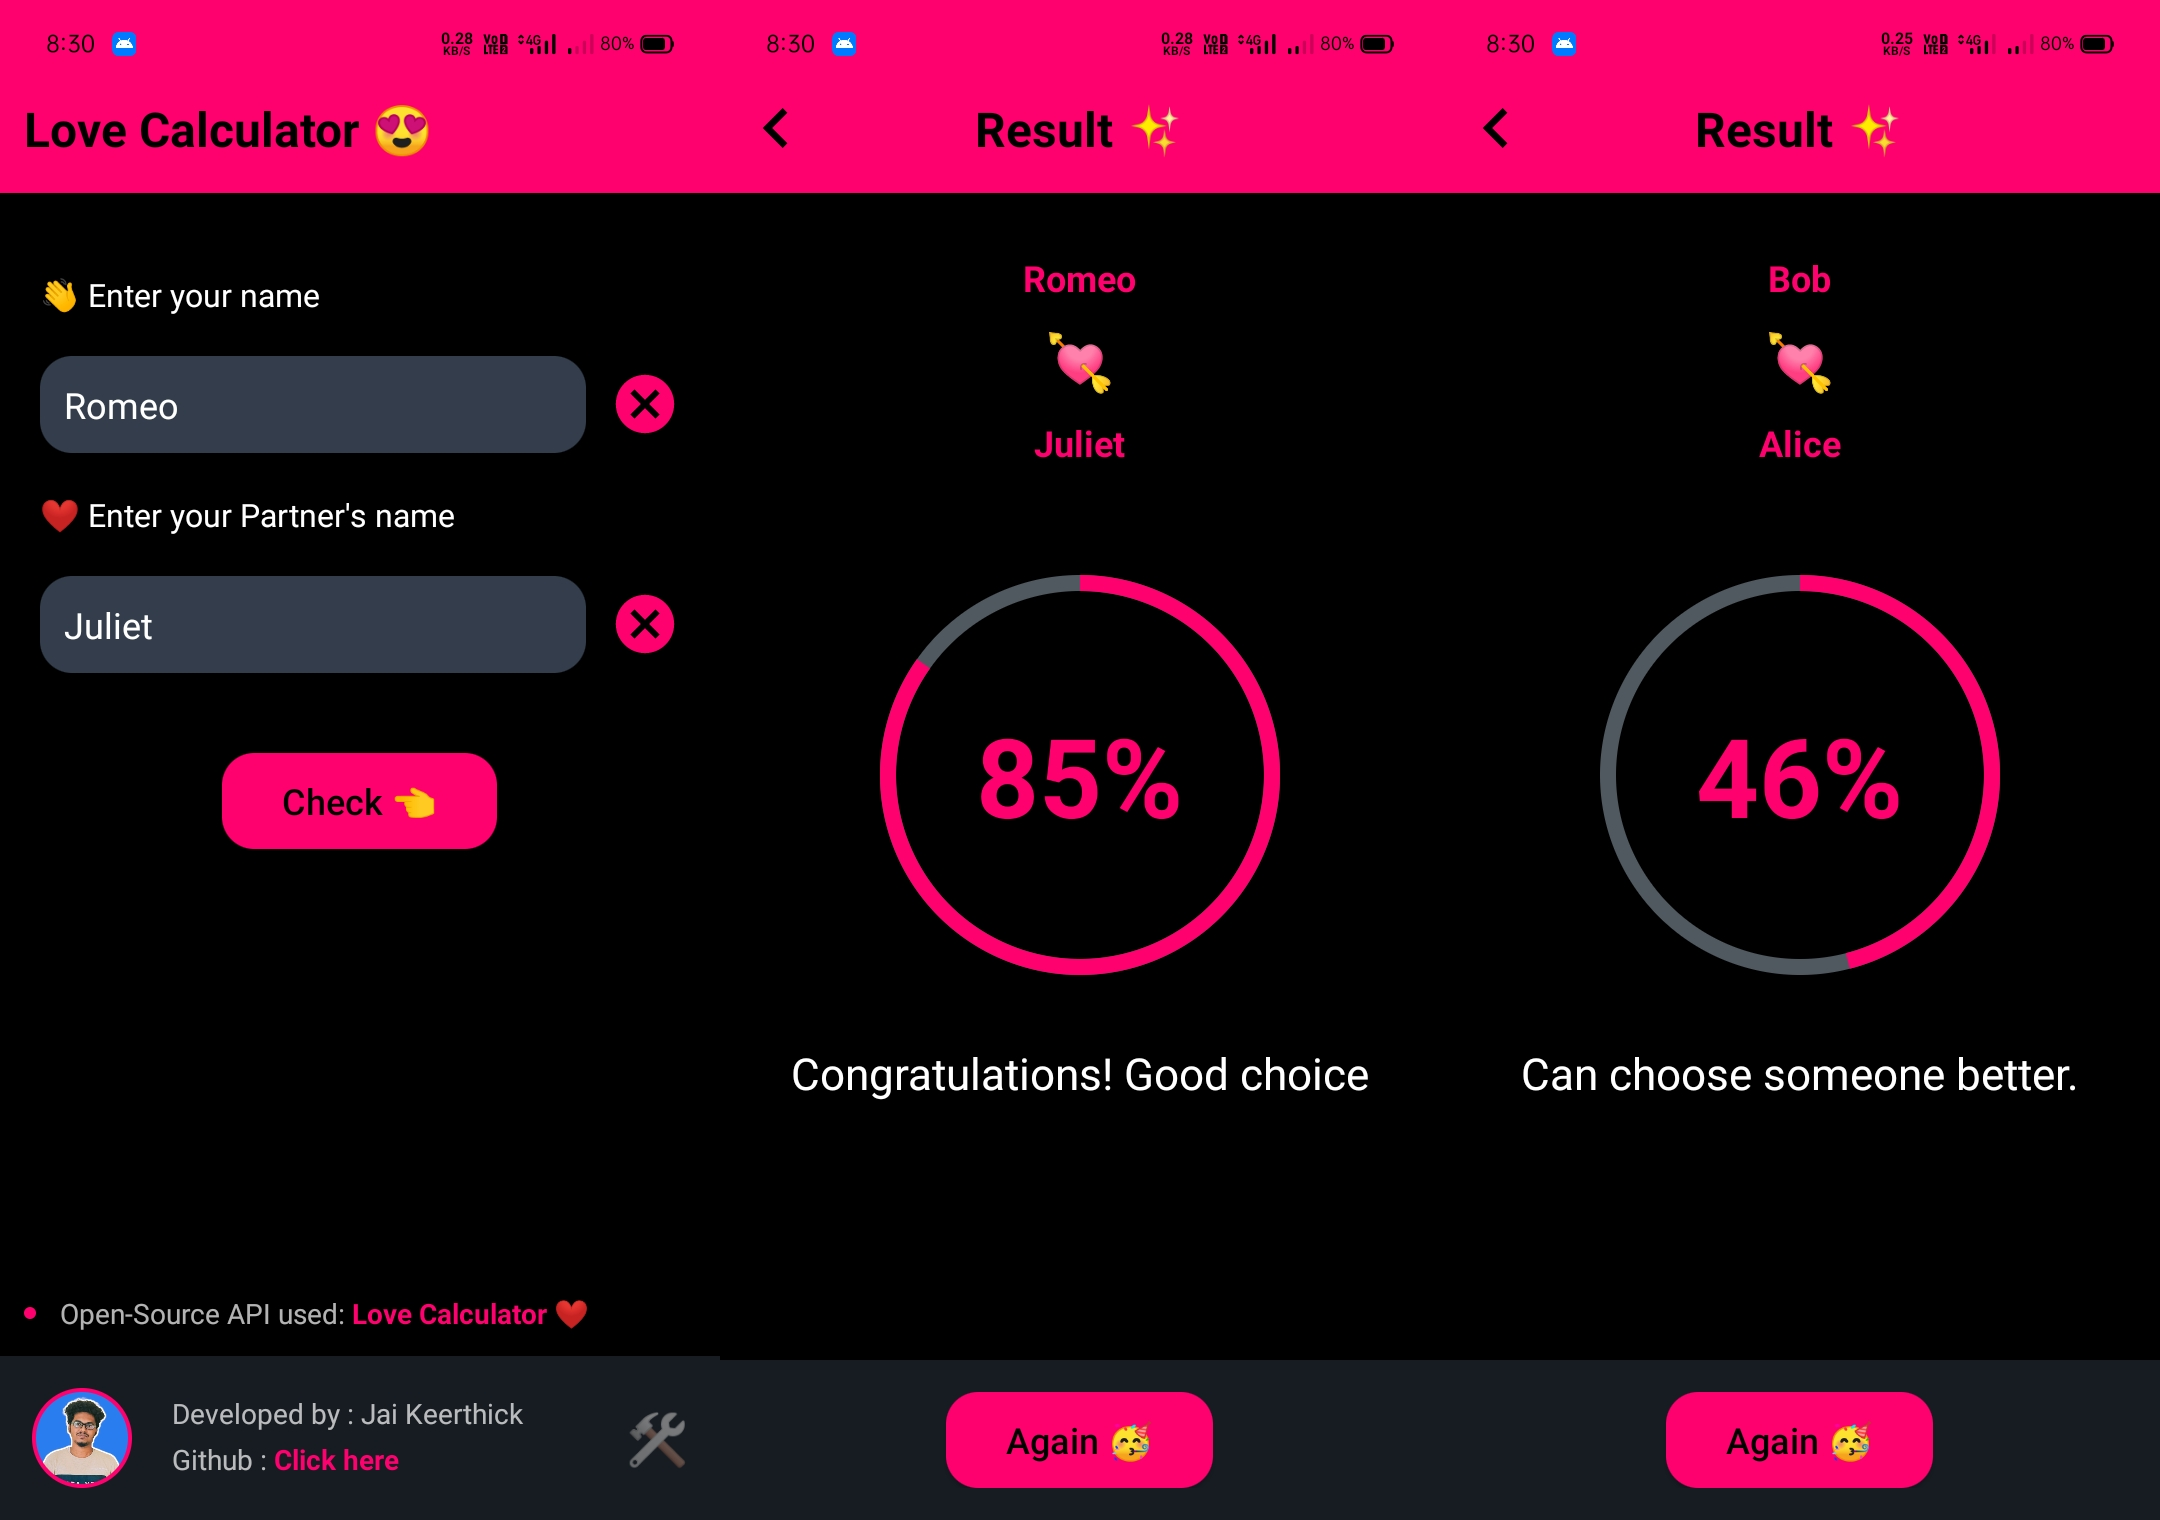Click the Bob name label on result screen
The width and height of the screenshot is (2160, 1520).
point(1798,280)
